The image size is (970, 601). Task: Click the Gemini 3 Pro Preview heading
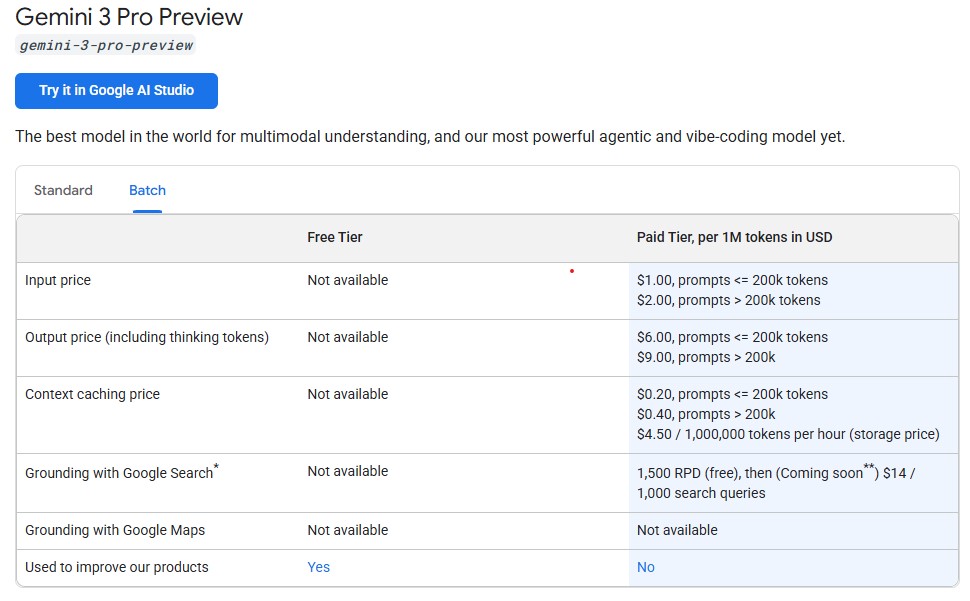tap(129, 17)
